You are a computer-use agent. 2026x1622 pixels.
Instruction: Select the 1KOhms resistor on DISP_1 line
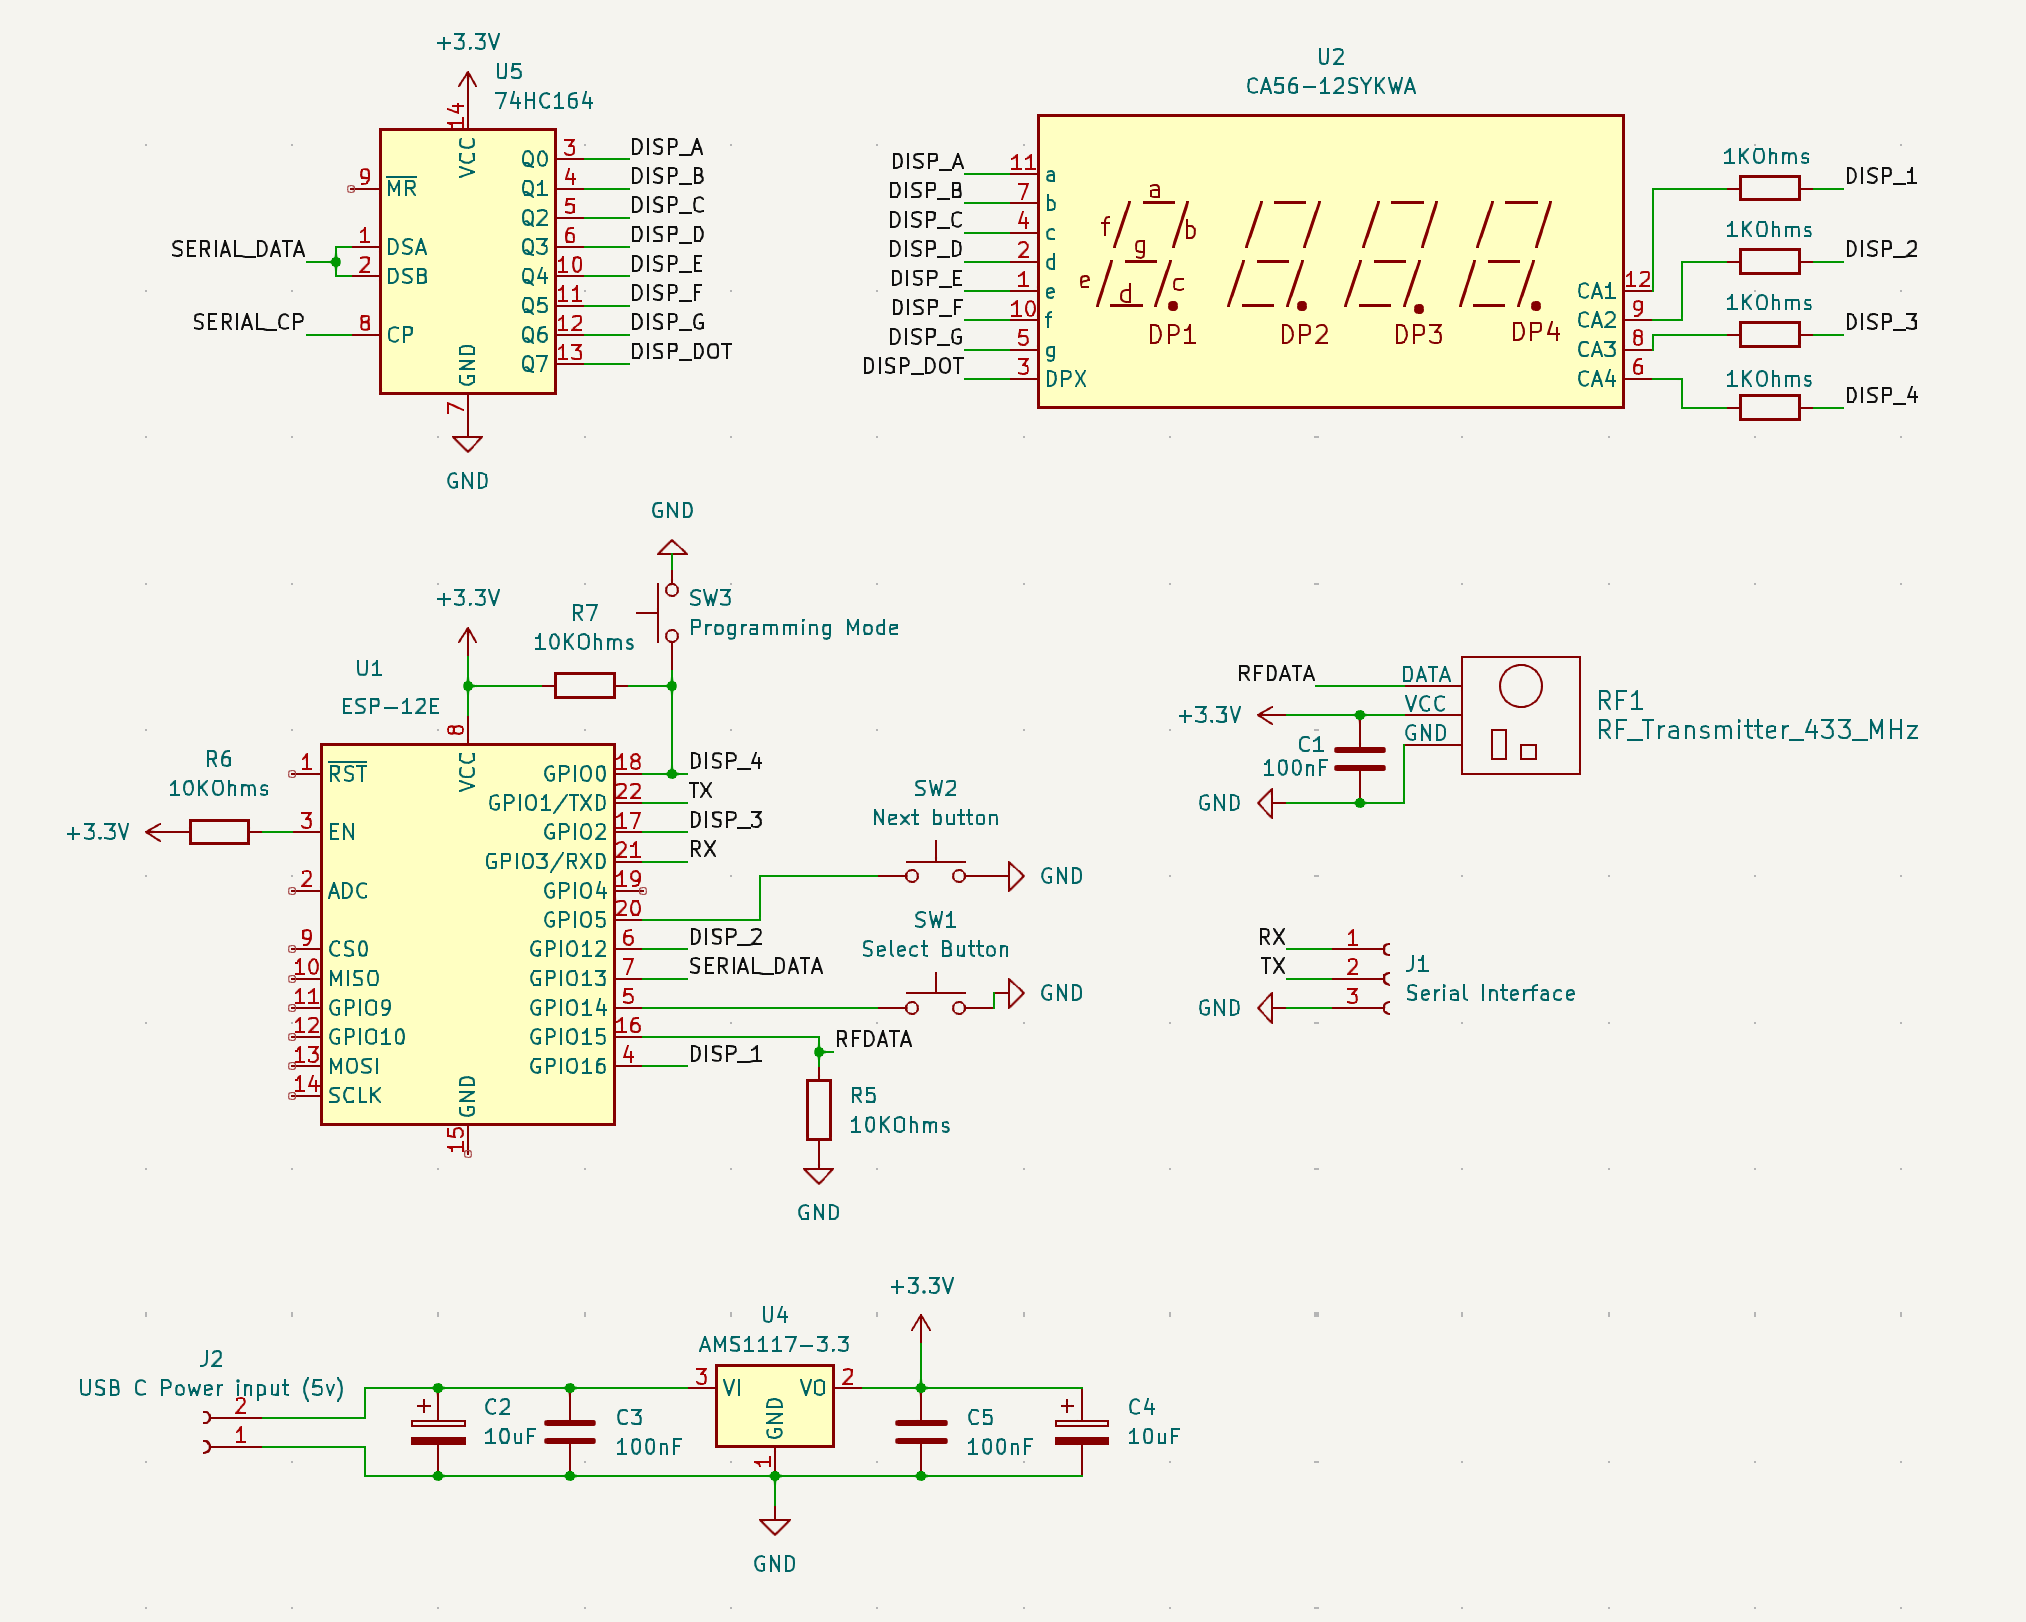click(x=1770, y=188)
